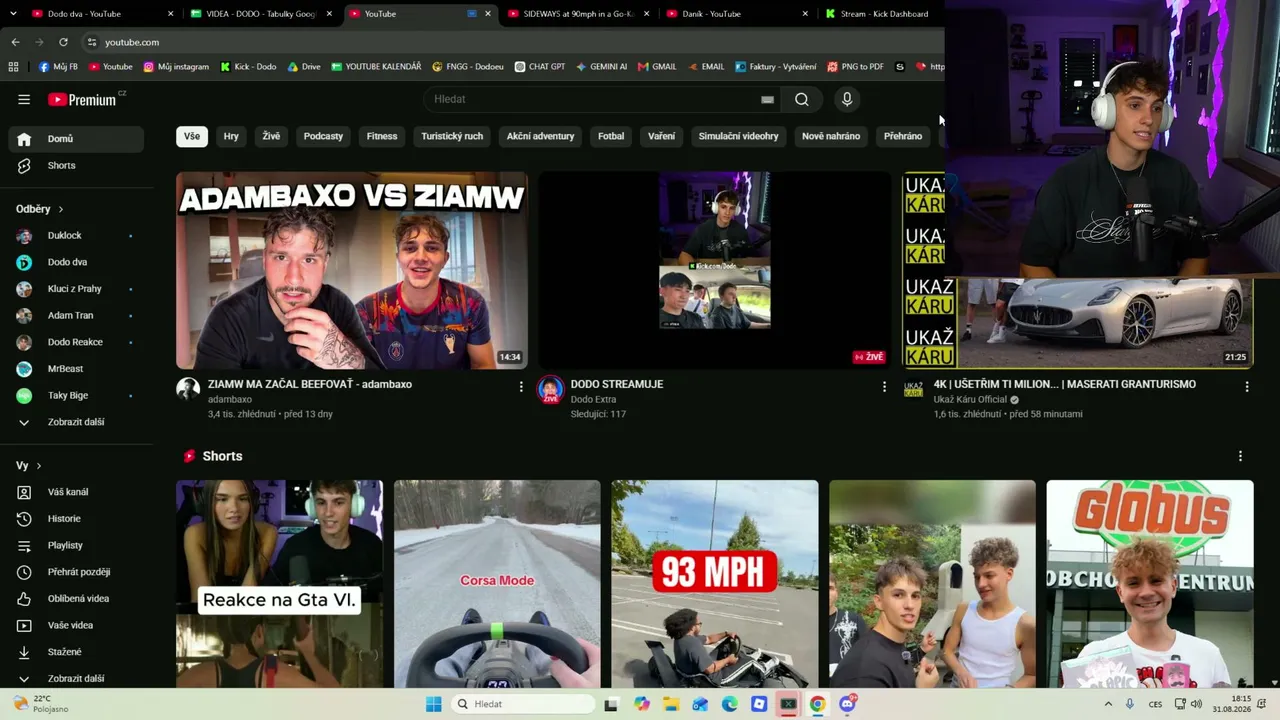
Task: Open the Windows Start menu
Action: 433,704
